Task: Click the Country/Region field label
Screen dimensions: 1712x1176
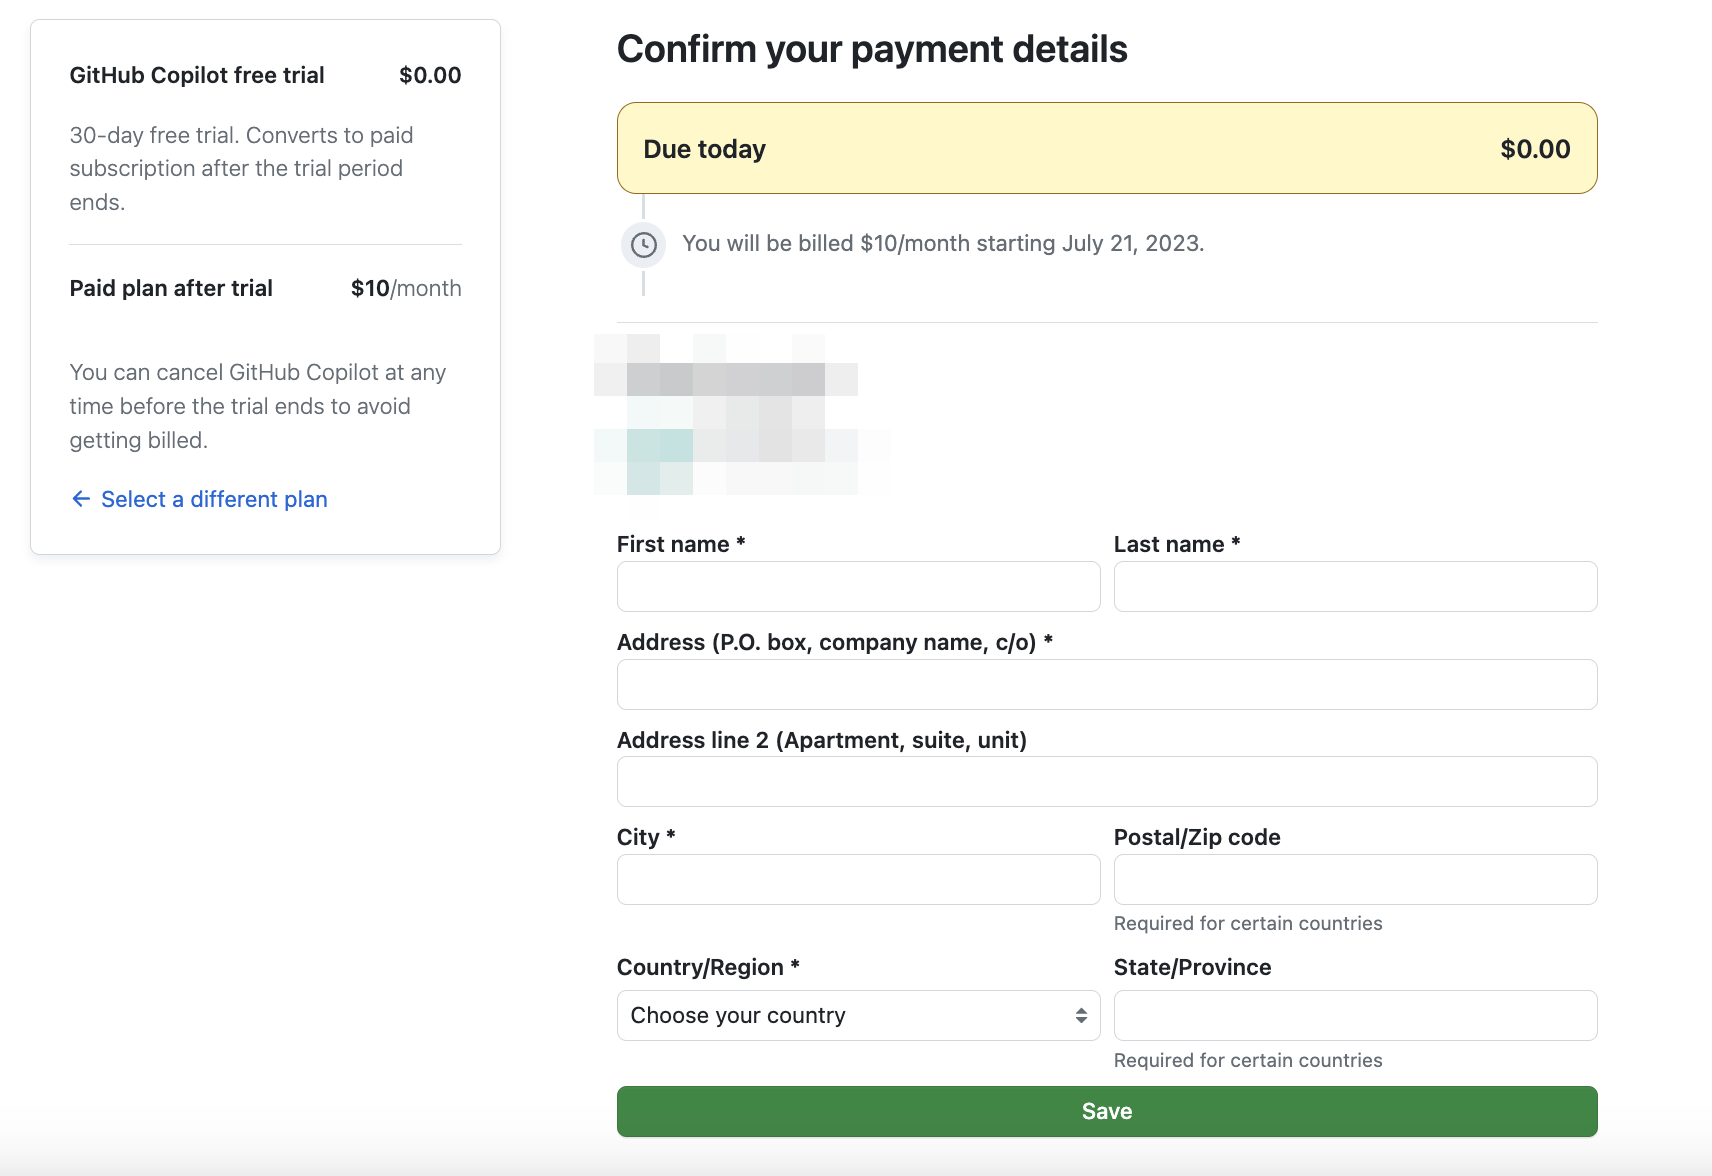Action: tap(708, 967)
